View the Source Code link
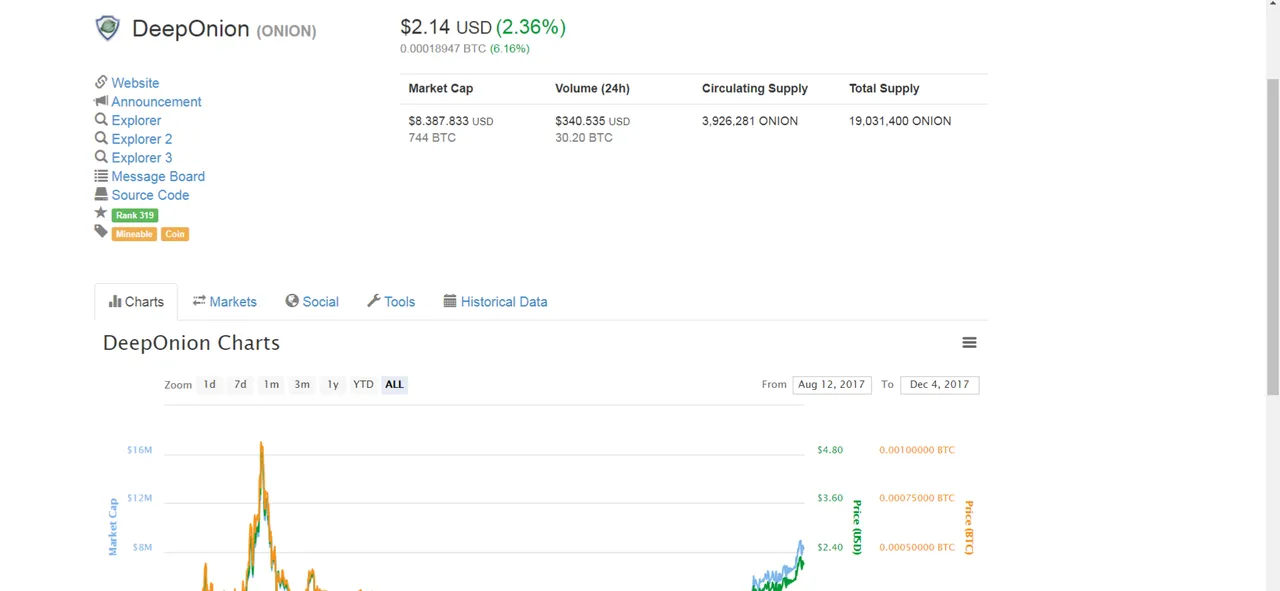The image size is (1280, 591). (x=150, y=196)
